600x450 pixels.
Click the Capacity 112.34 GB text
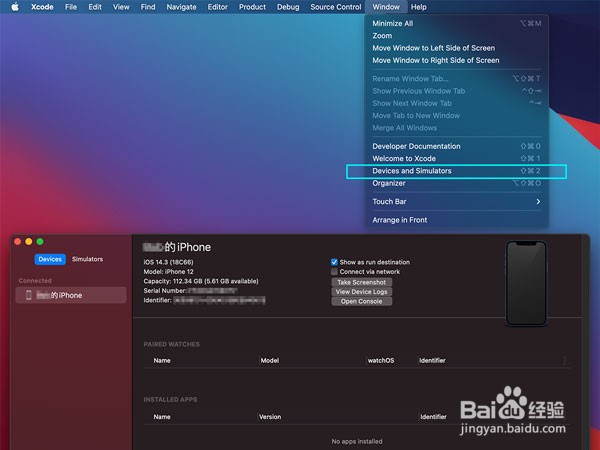[201, 281]
